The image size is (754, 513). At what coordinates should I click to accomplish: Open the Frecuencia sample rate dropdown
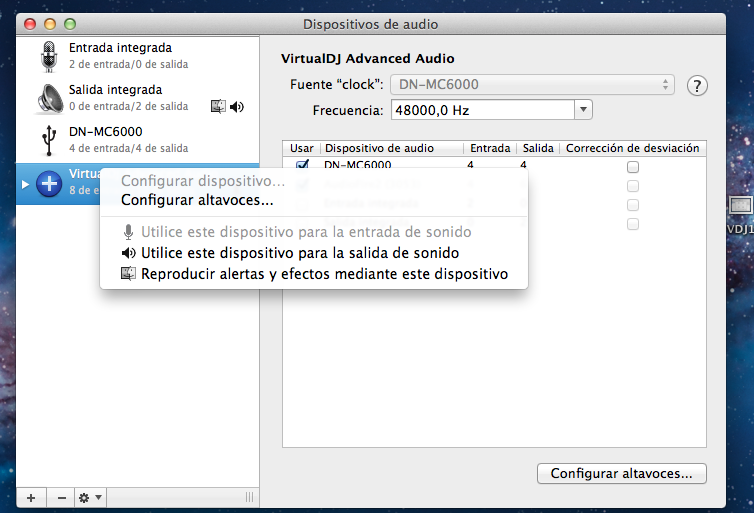pyautogui.click(x=584, y=110)
